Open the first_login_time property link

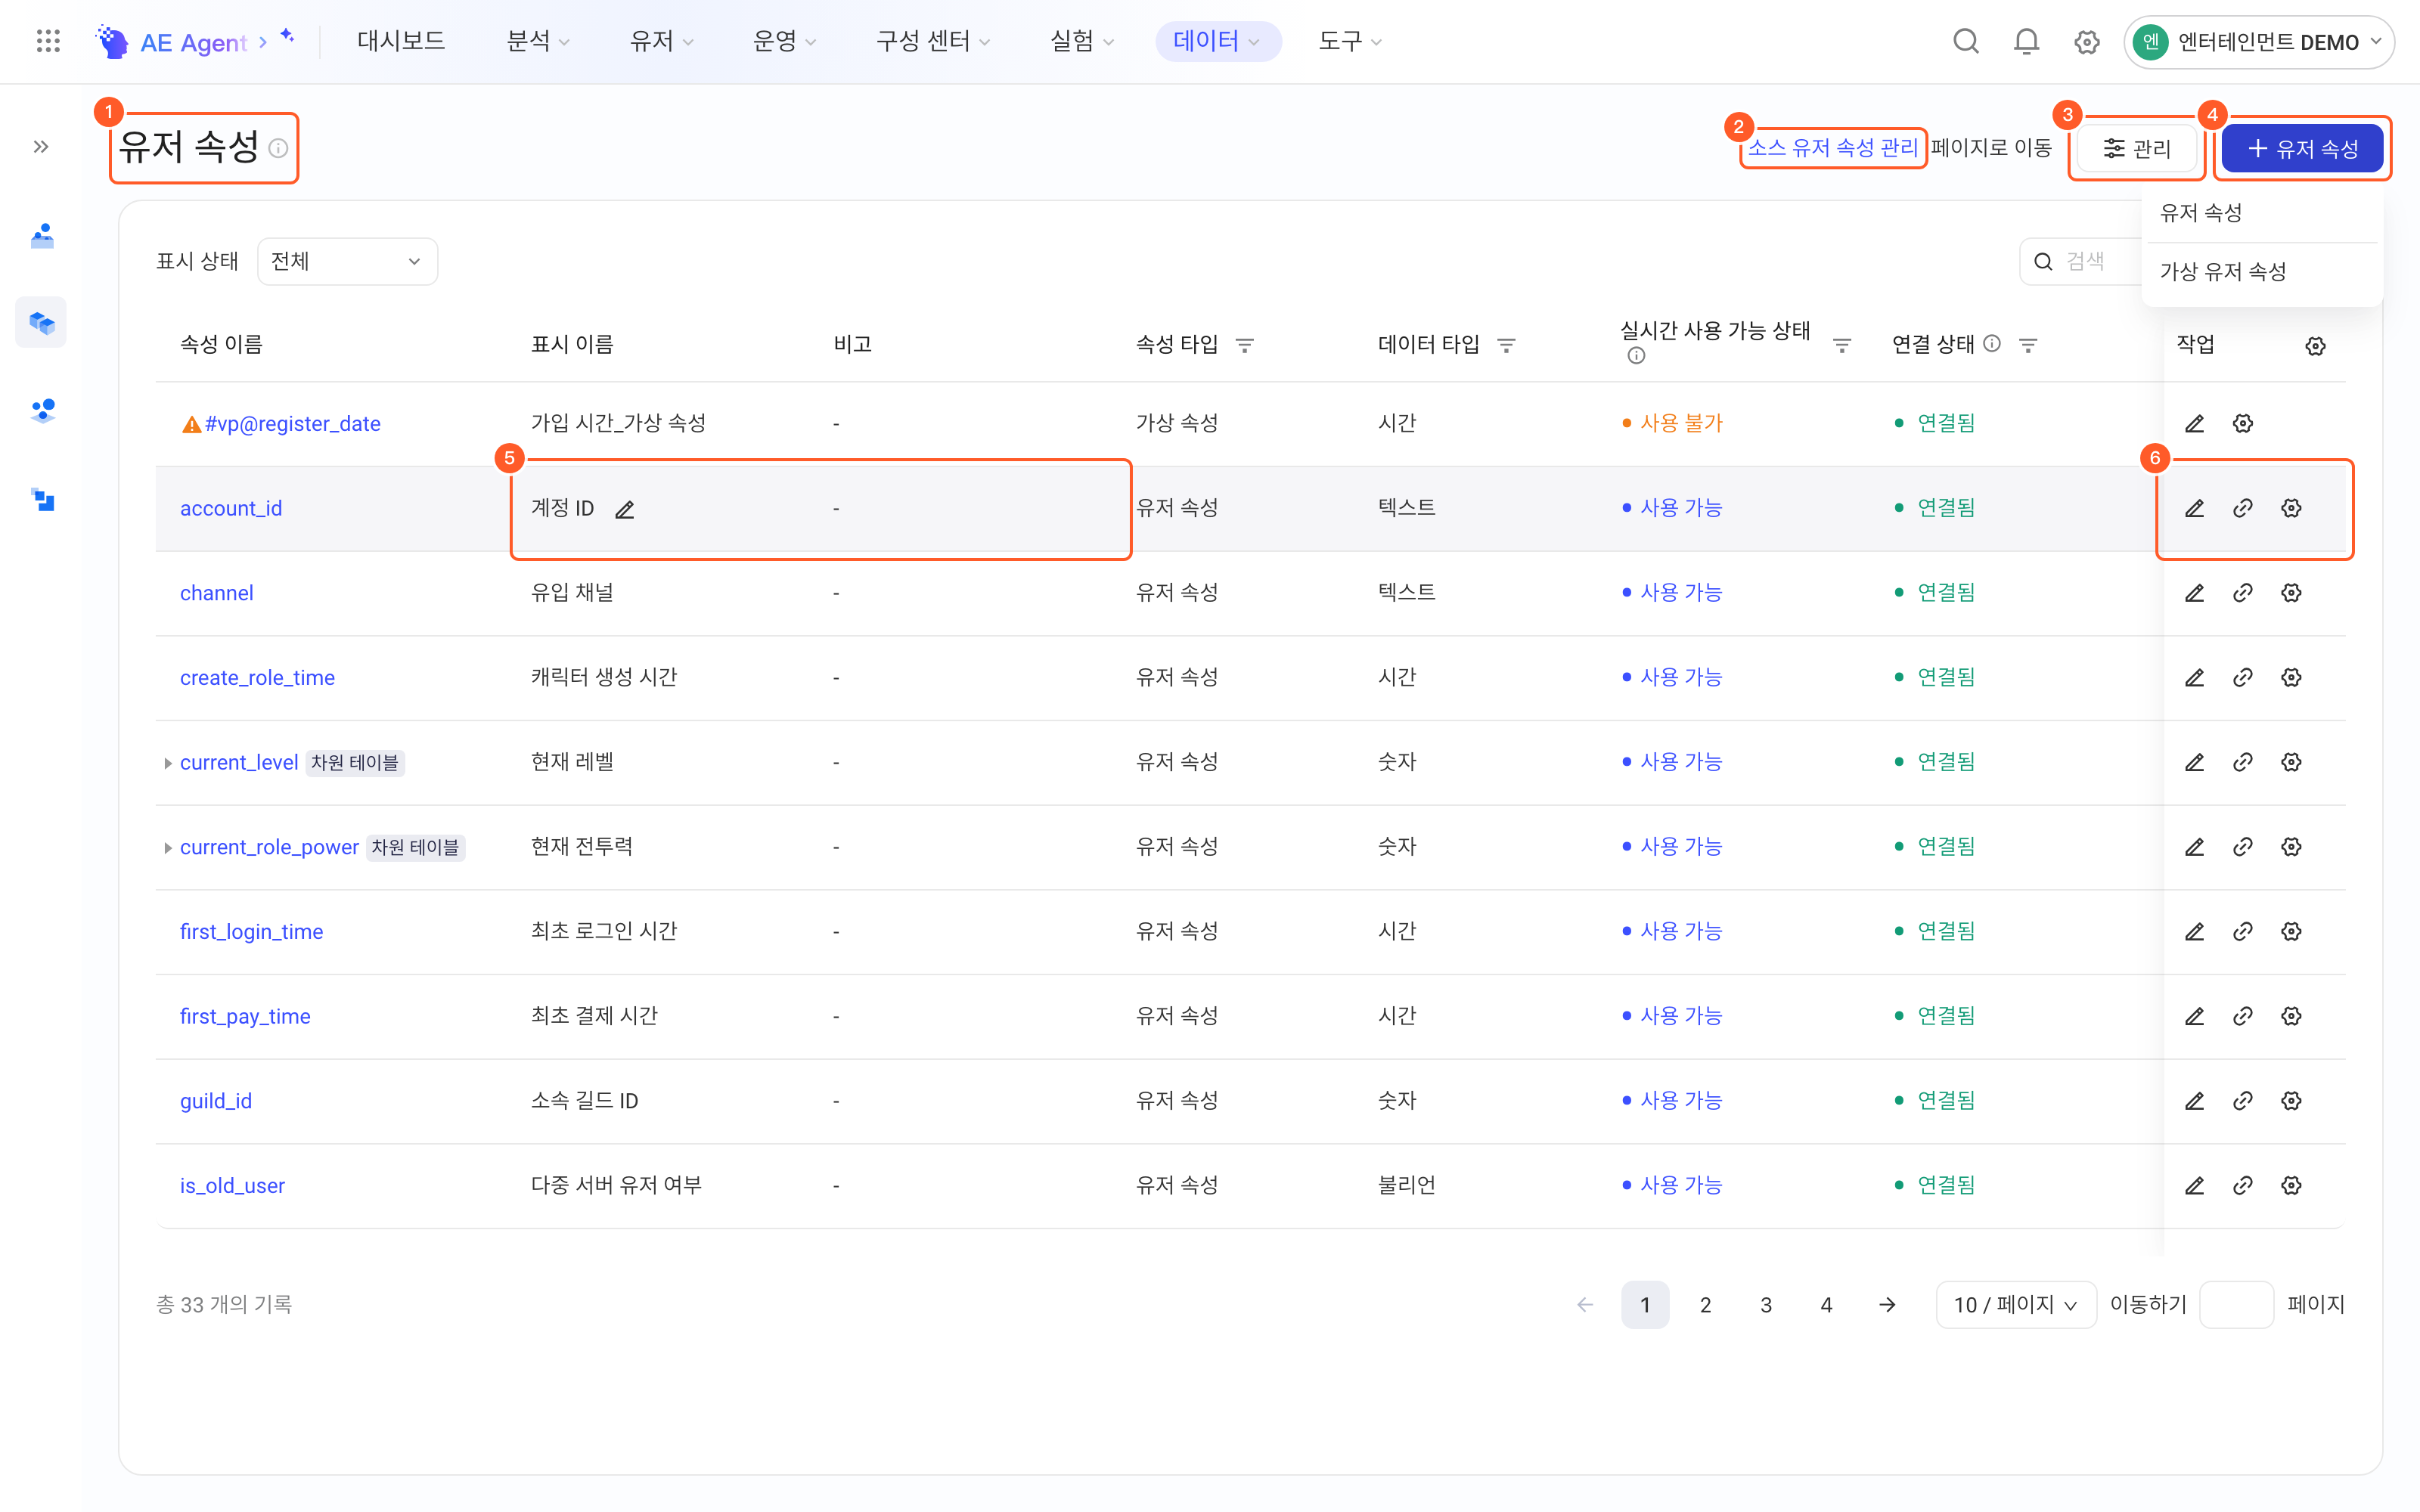[x=251, y=932]
